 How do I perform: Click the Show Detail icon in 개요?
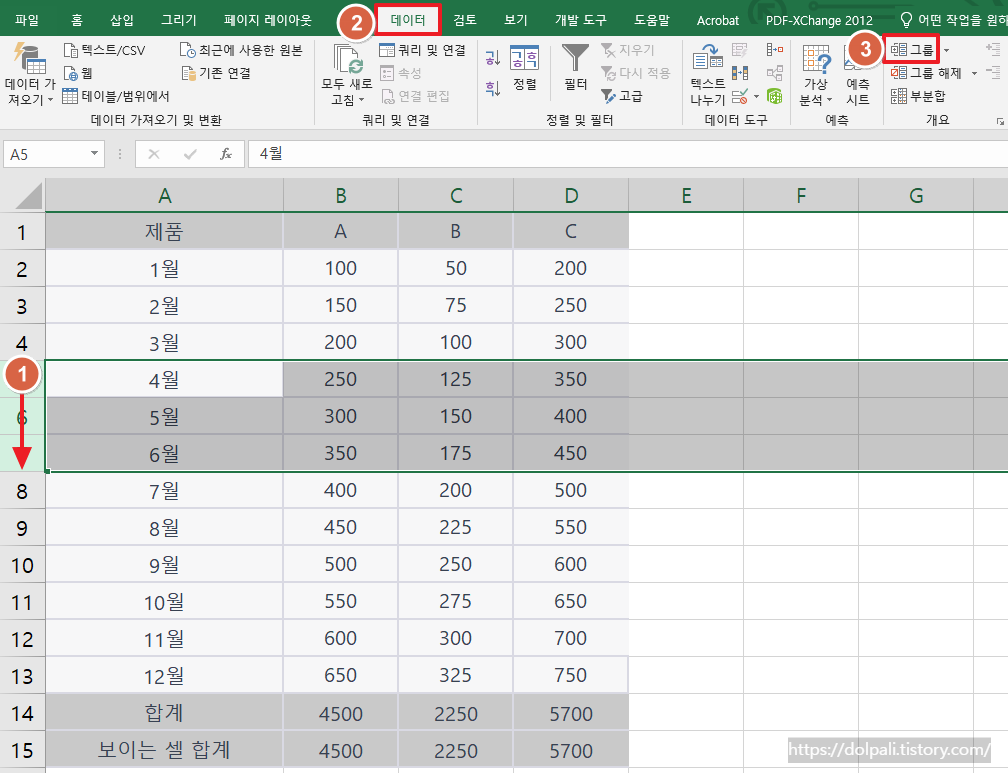993,49
